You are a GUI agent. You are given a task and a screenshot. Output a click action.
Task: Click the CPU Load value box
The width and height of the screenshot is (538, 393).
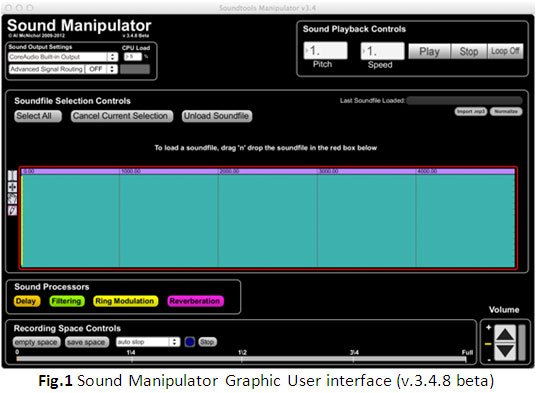point(133,56)
